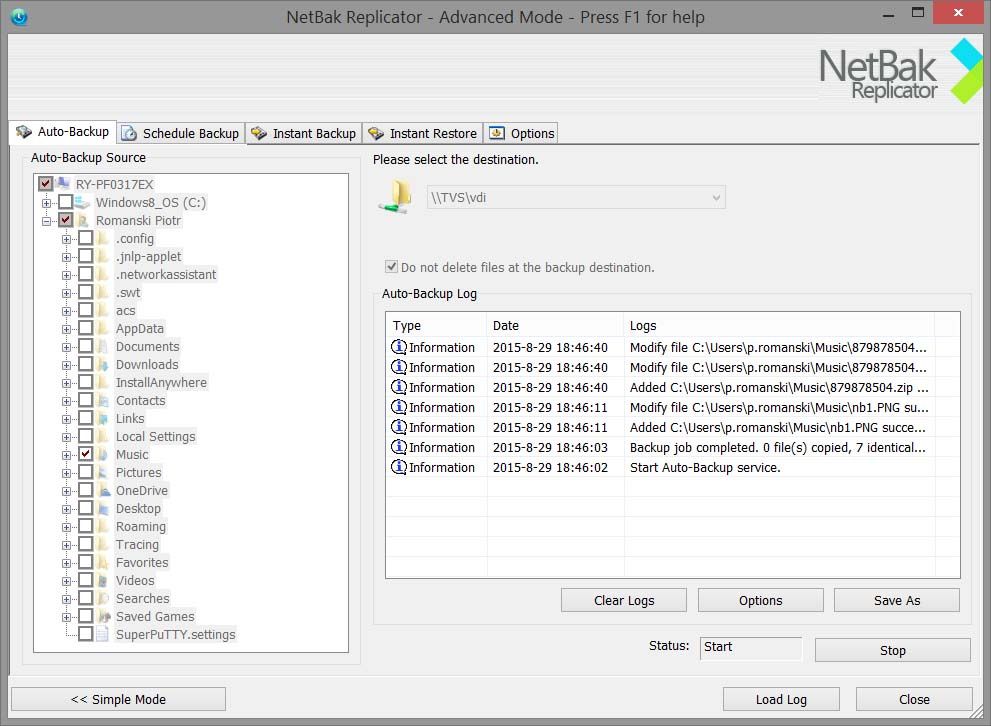Viewport: 991px width, 726px height.
Task: Click the Documents folder icon
Action: [x=103, y=346]
